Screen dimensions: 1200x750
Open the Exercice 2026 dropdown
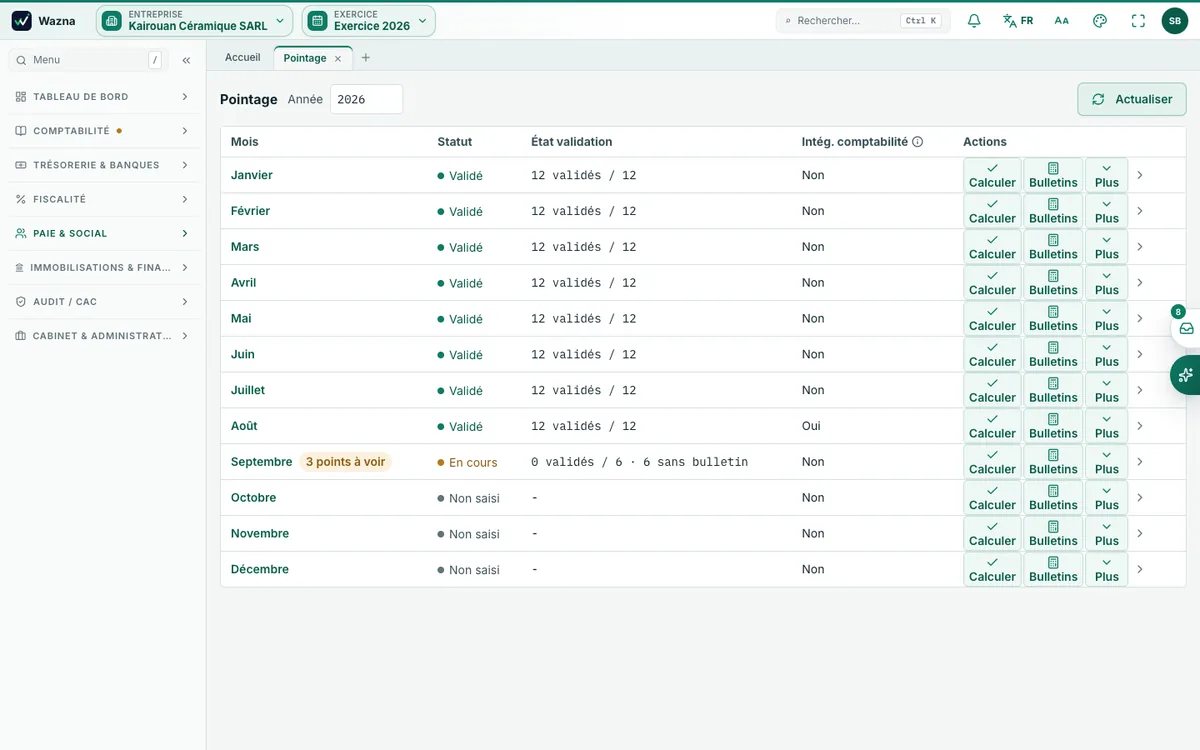tap(369, 20)
